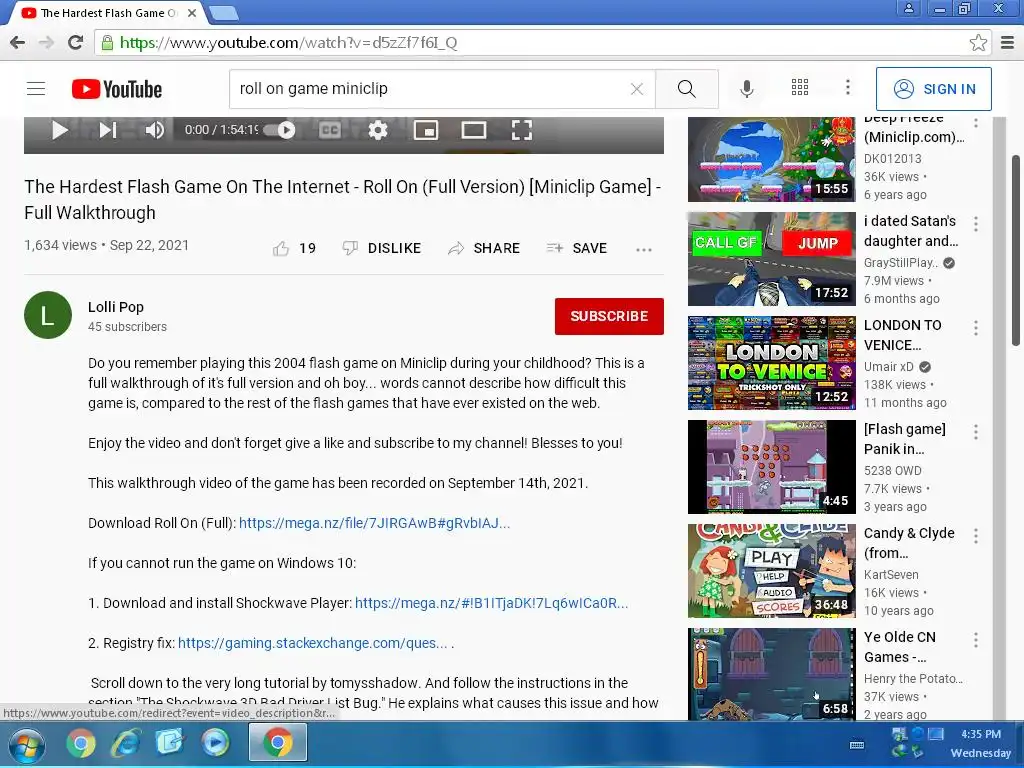Open the Shockwave Player mega.nz link
The height and width of the screenshot is (768, 1024).
[x=491, y=603]
